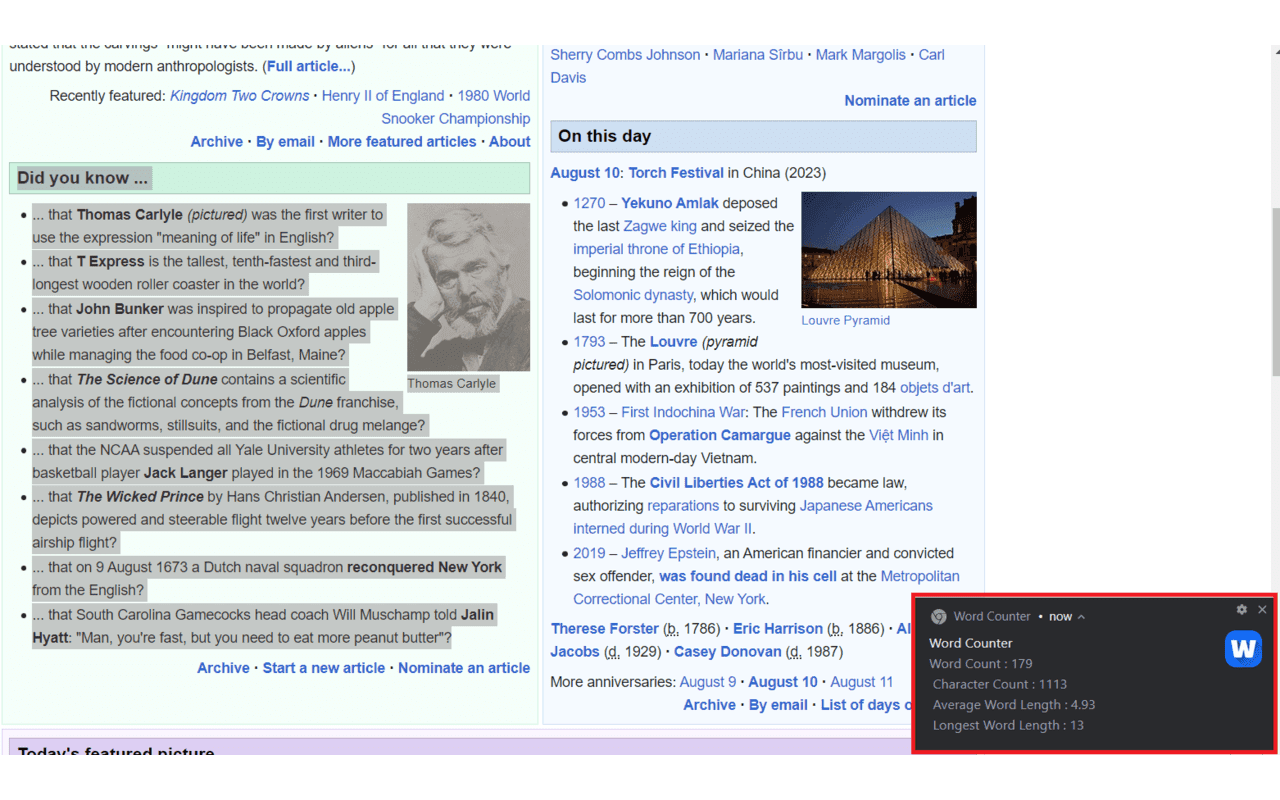Screen dimensions: 1280x800
Task: Open the Mariana Sîrbu link
Action: [x=758, y=55]
